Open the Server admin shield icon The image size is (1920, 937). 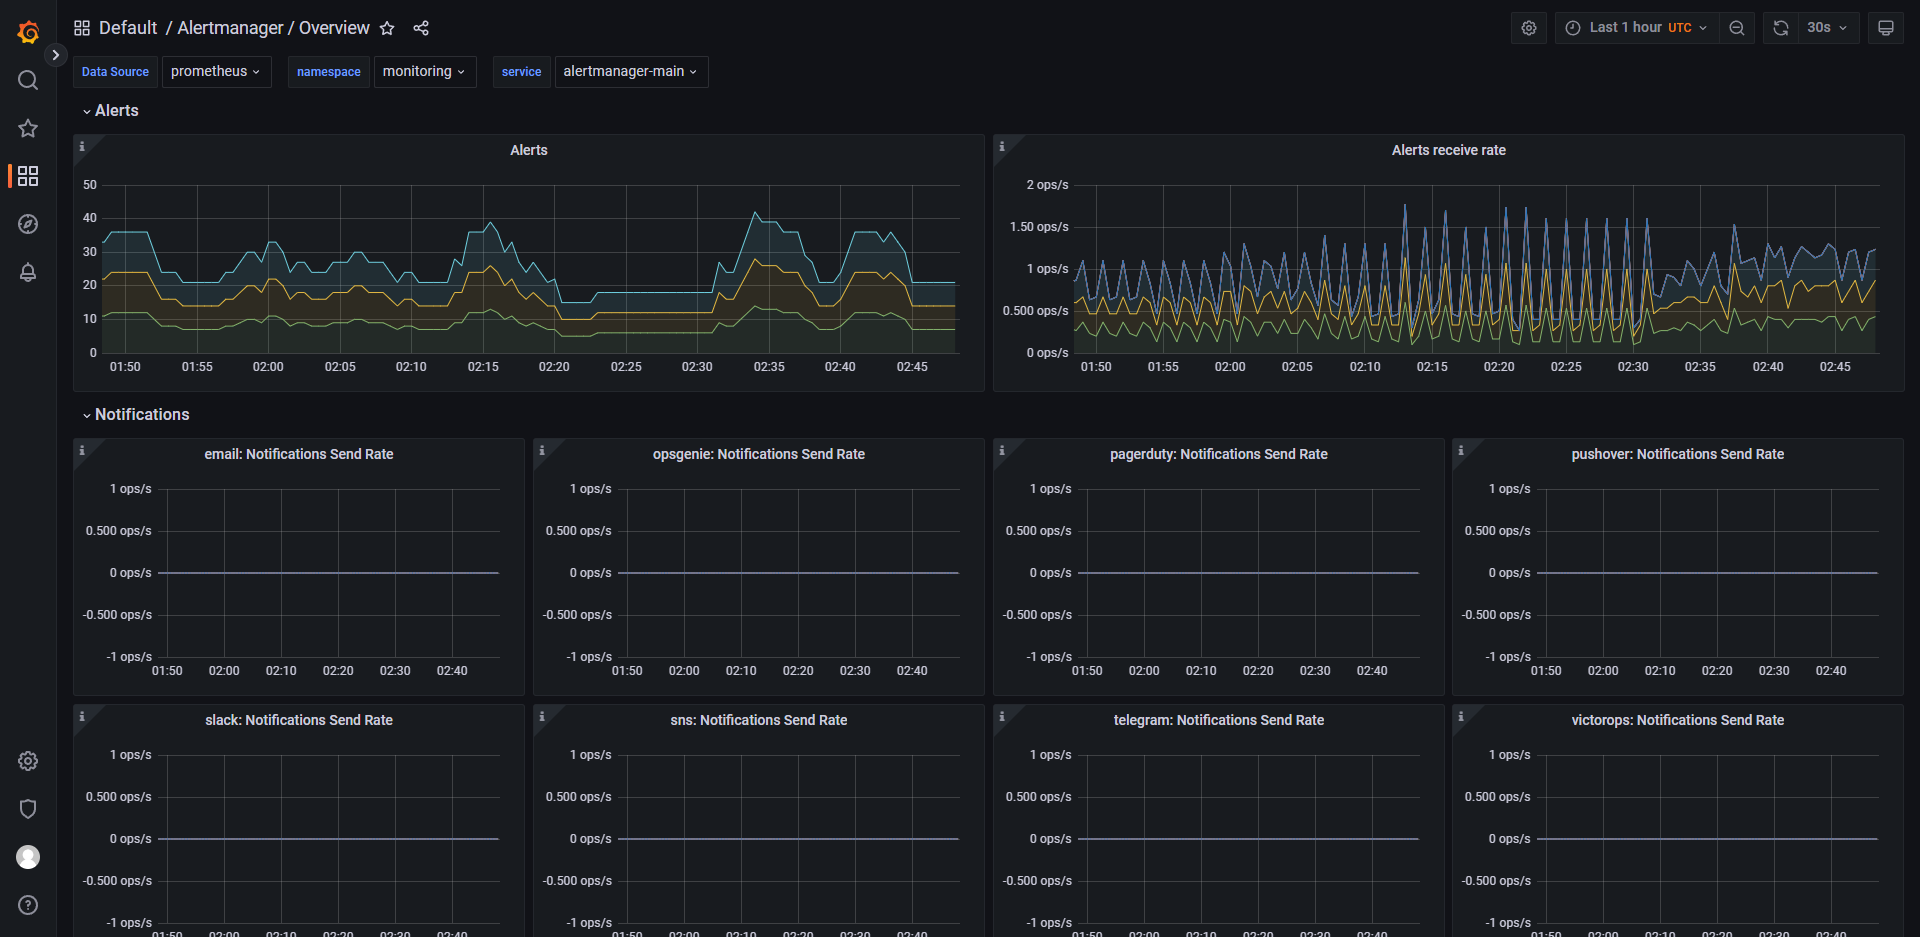click(x=28, y=809)
